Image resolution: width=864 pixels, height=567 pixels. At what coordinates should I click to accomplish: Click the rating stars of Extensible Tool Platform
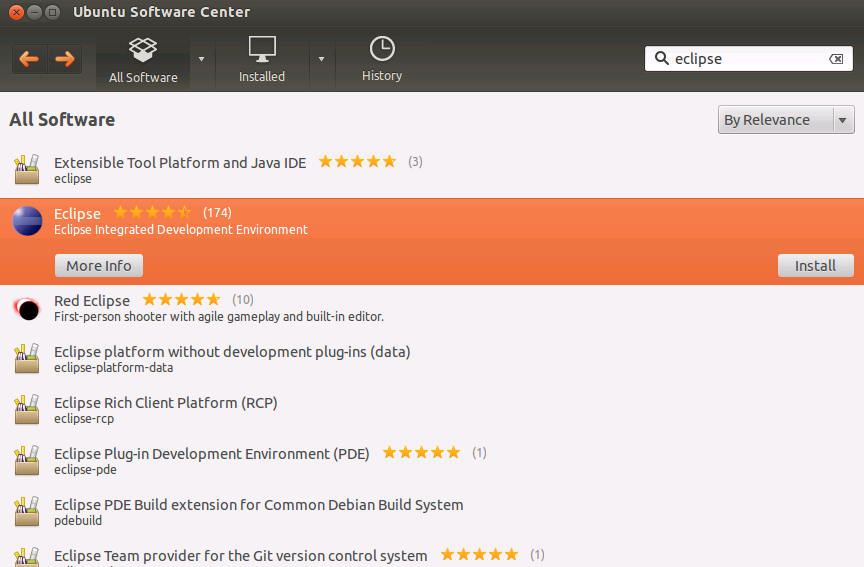(358, 161)
